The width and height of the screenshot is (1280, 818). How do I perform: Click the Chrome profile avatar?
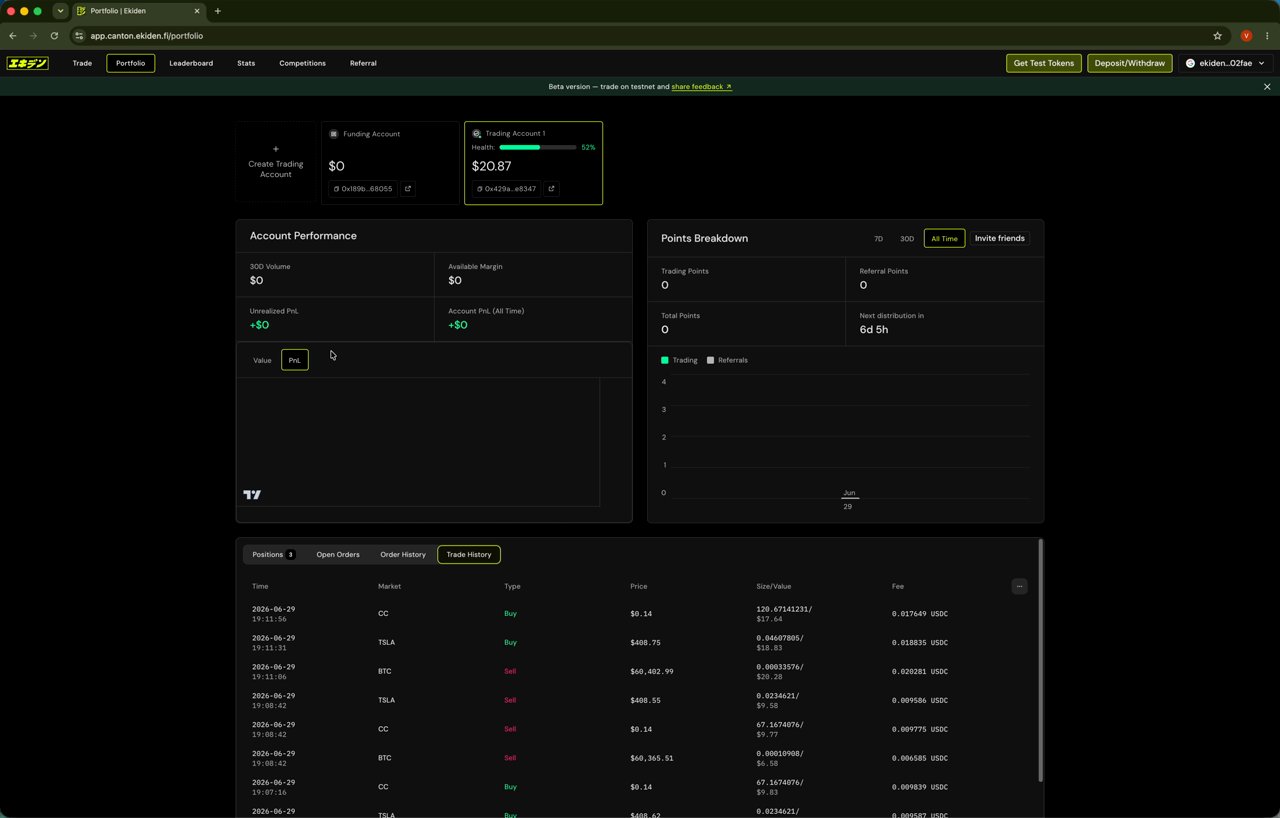(x=1246, y=36)
